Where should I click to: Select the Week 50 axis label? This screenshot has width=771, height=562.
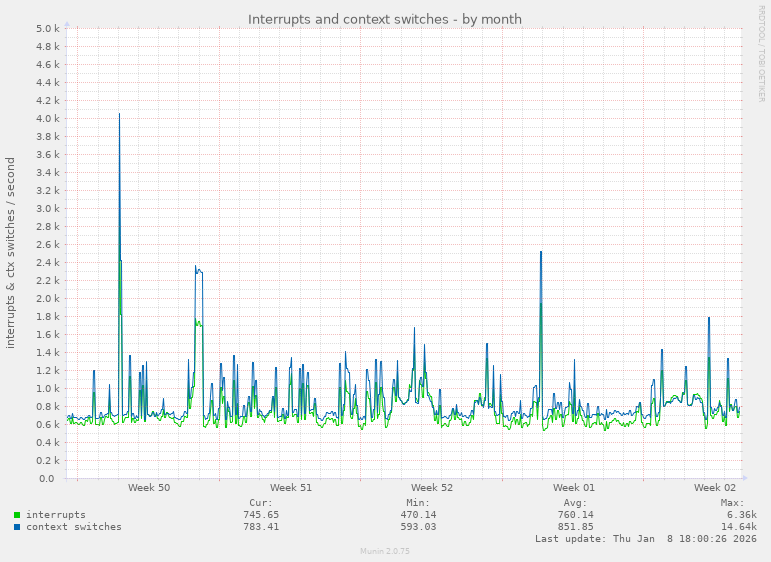click(149, 488)
